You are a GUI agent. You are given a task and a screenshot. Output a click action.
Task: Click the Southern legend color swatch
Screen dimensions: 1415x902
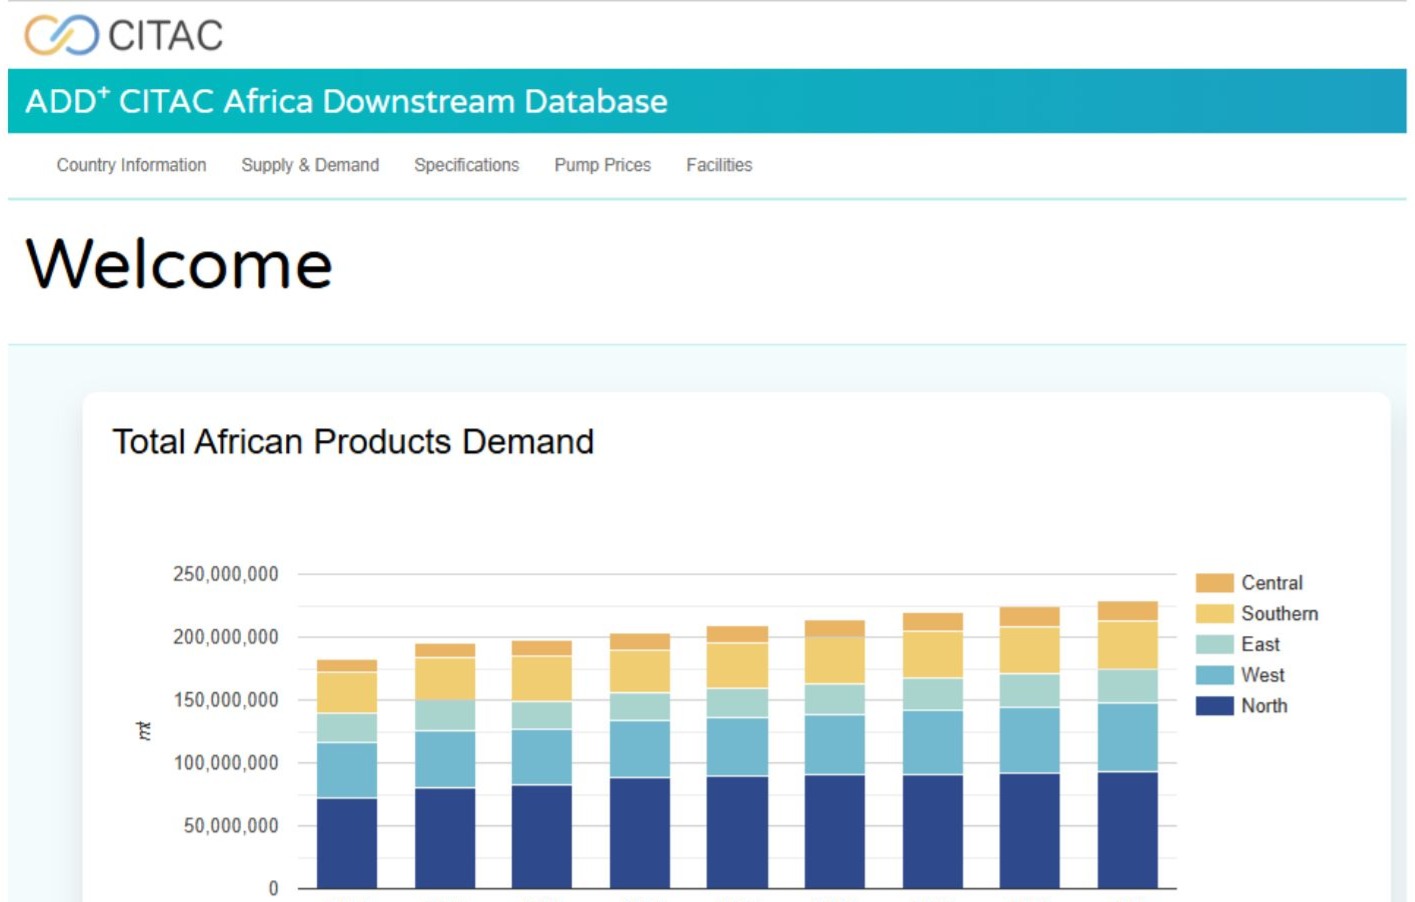pos(1214,614)
